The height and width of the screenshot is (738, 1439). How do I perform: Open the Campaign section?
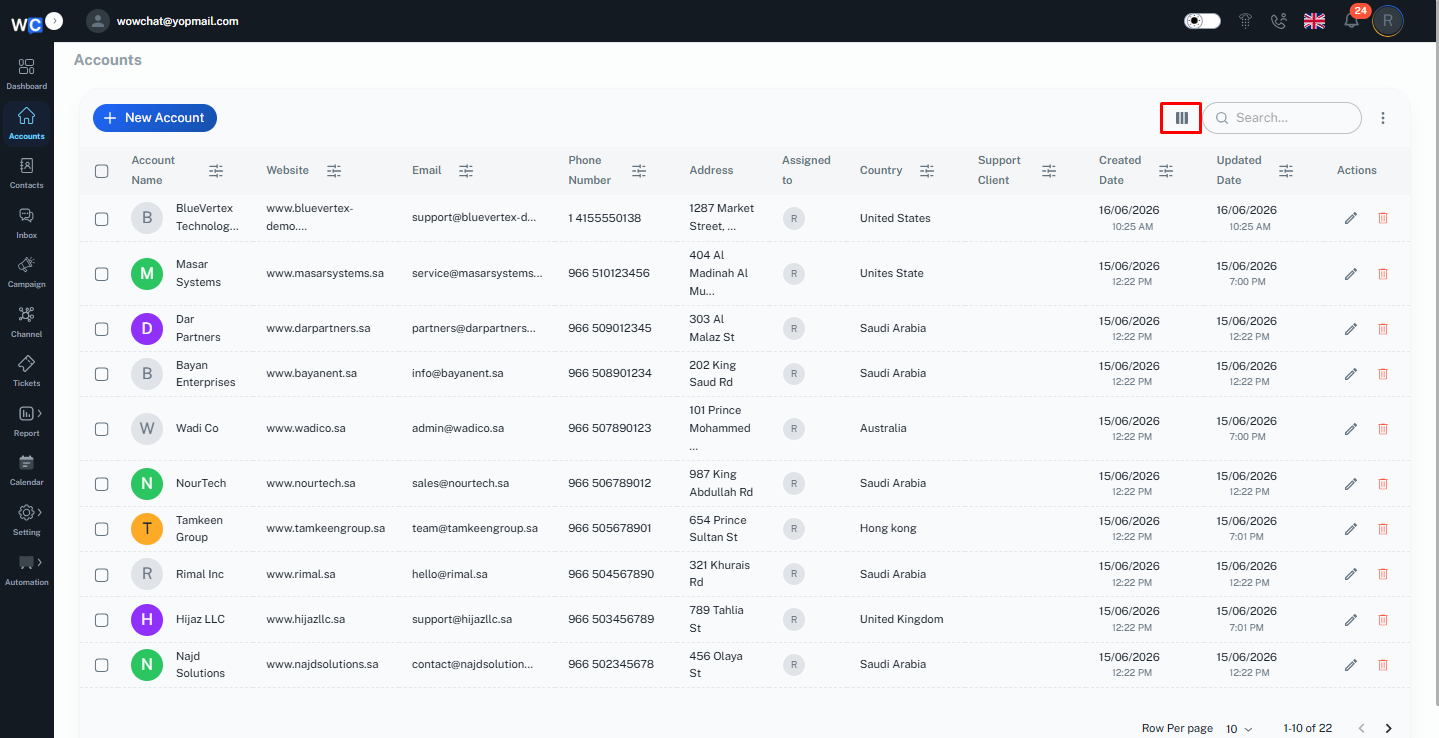point(26,271)
